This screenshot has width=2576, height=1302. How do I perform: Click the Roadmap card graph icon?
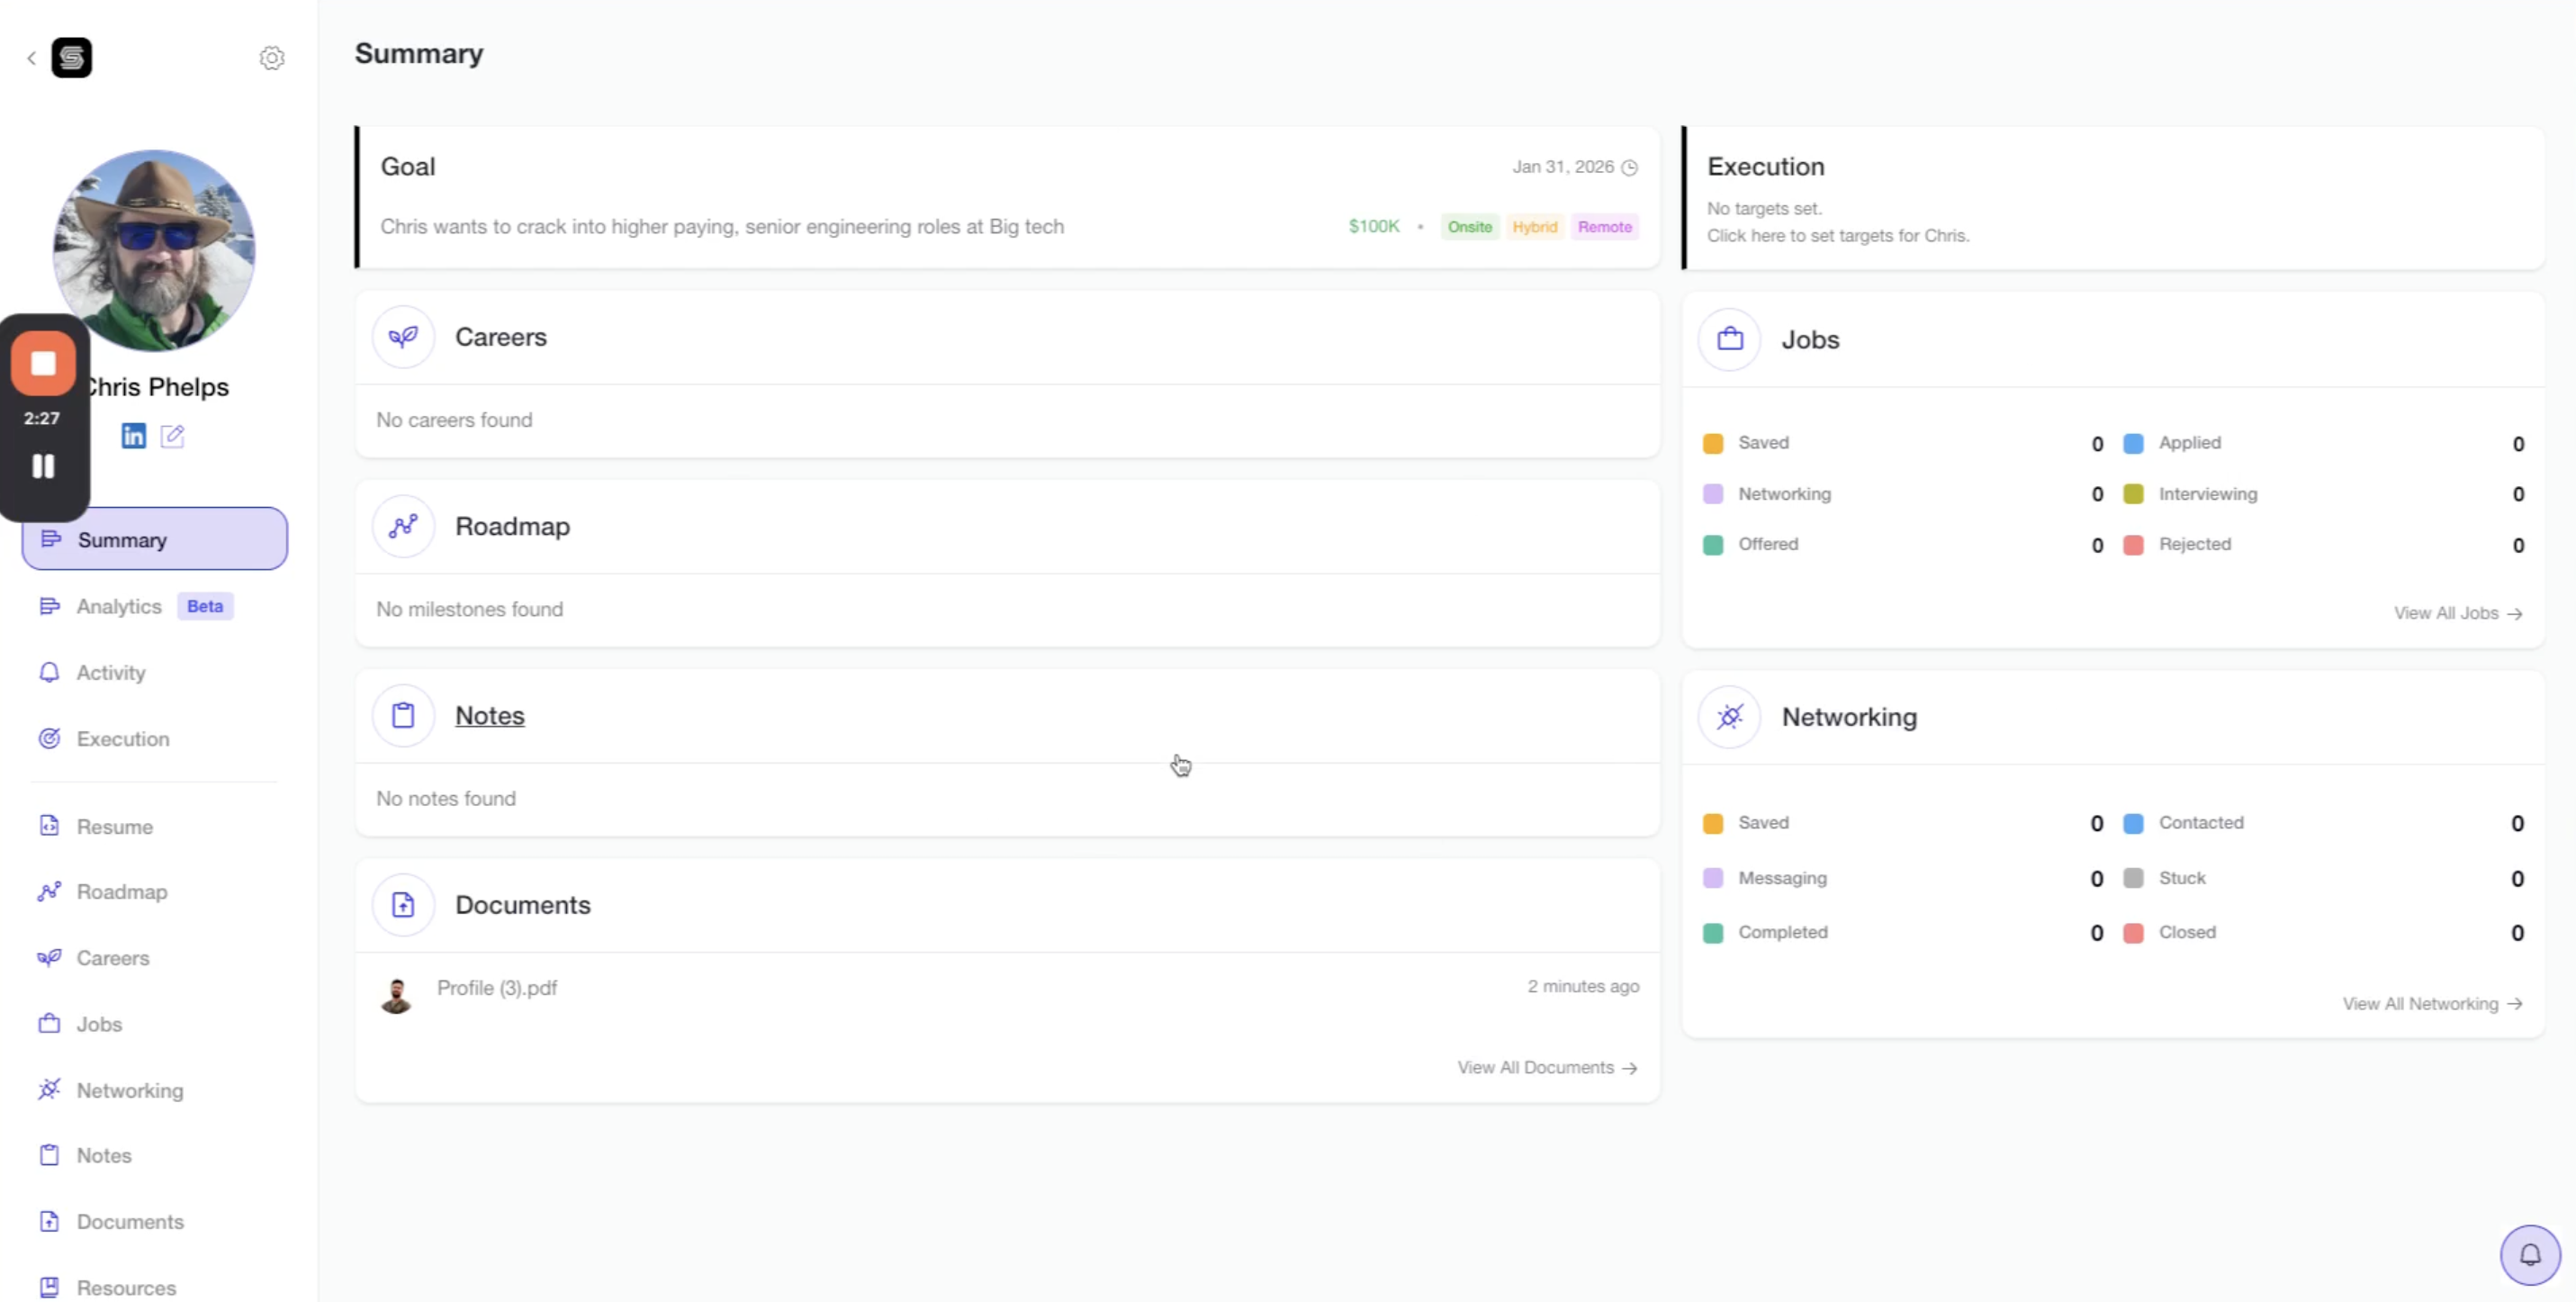click(403, 526)
